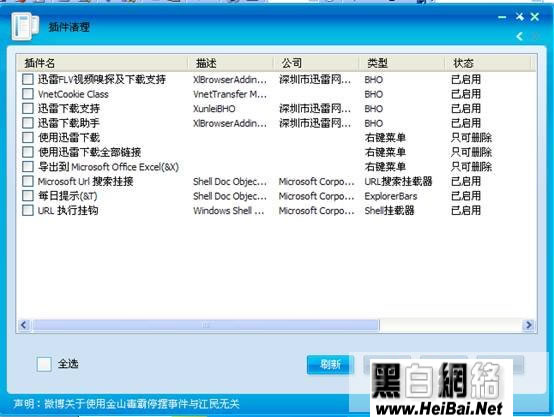Sort by the 公司 column header
This screenshot has width=554, height=417.
tap(316, 63)
